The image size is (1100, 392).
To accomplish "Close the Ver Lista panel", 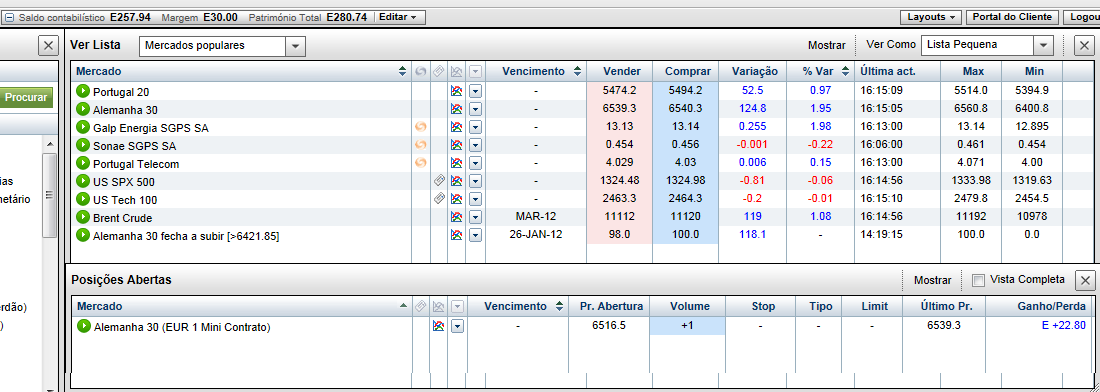I will click(x=1085, y=46).
